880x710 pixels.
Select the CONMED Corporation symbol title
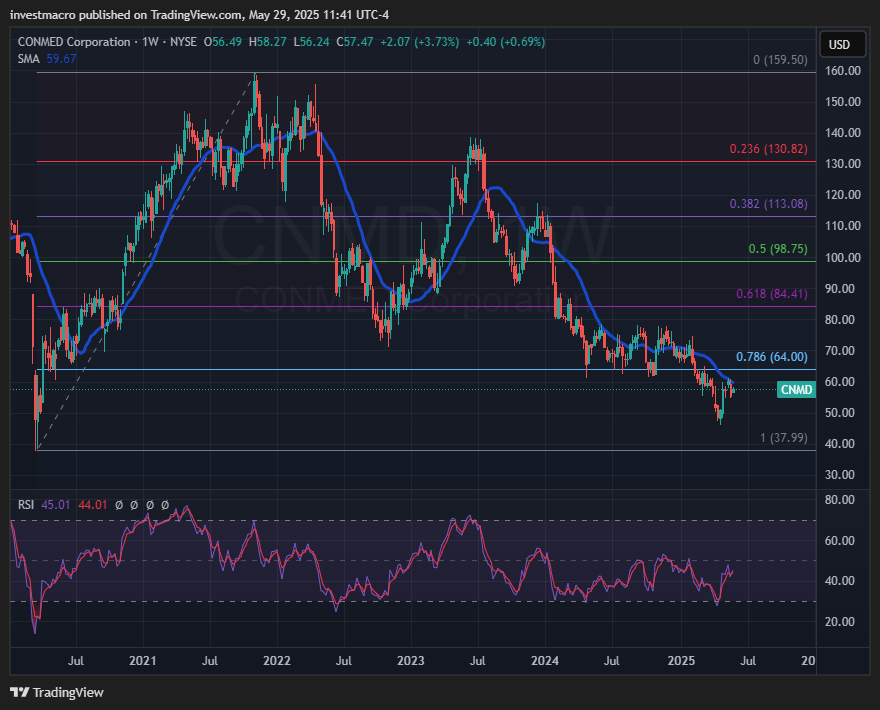point(74,42)
